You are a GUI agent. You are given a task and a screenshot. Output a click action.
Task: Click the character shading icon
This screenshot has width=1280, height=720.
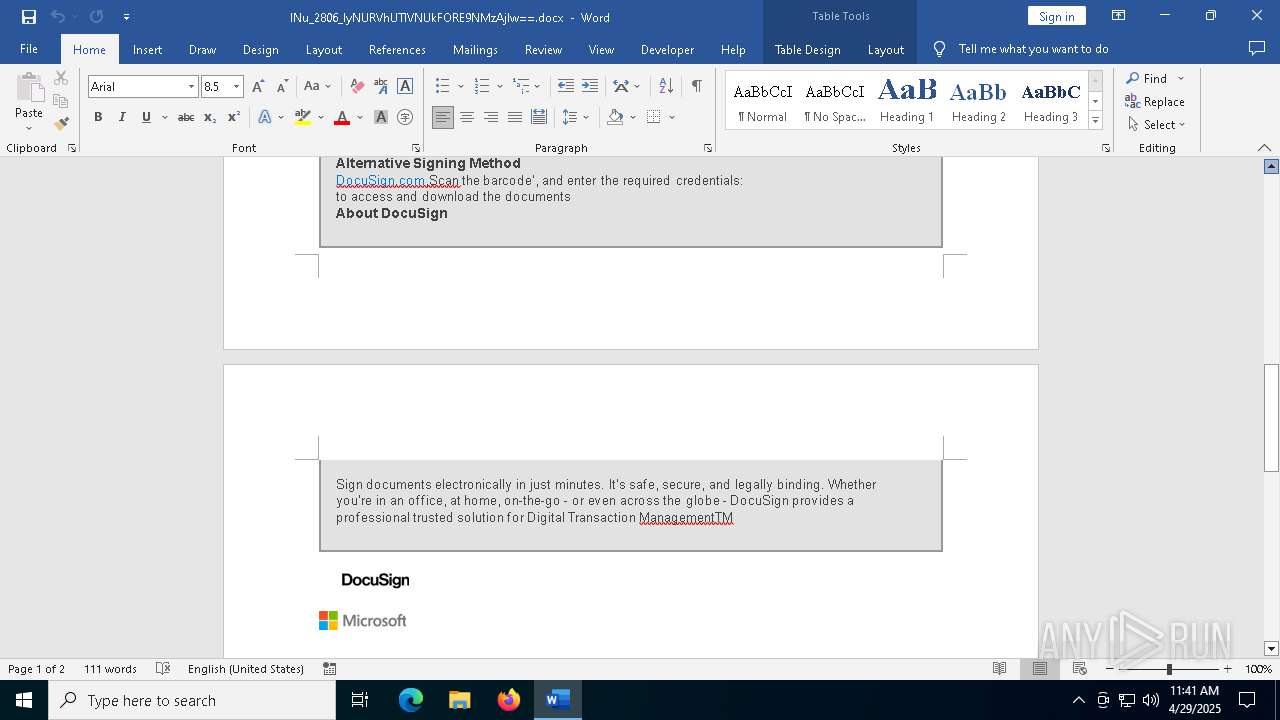click(x=381, y=117)
